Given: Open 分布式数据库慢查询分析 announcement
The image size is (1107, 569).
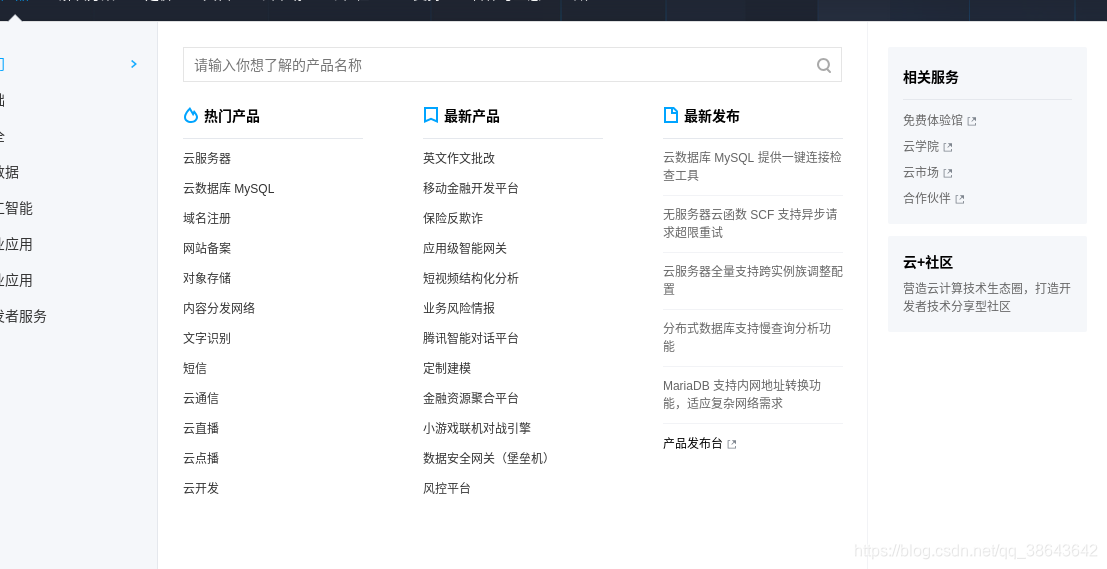Looking at the screenshot, I should (x=746, y=337).
